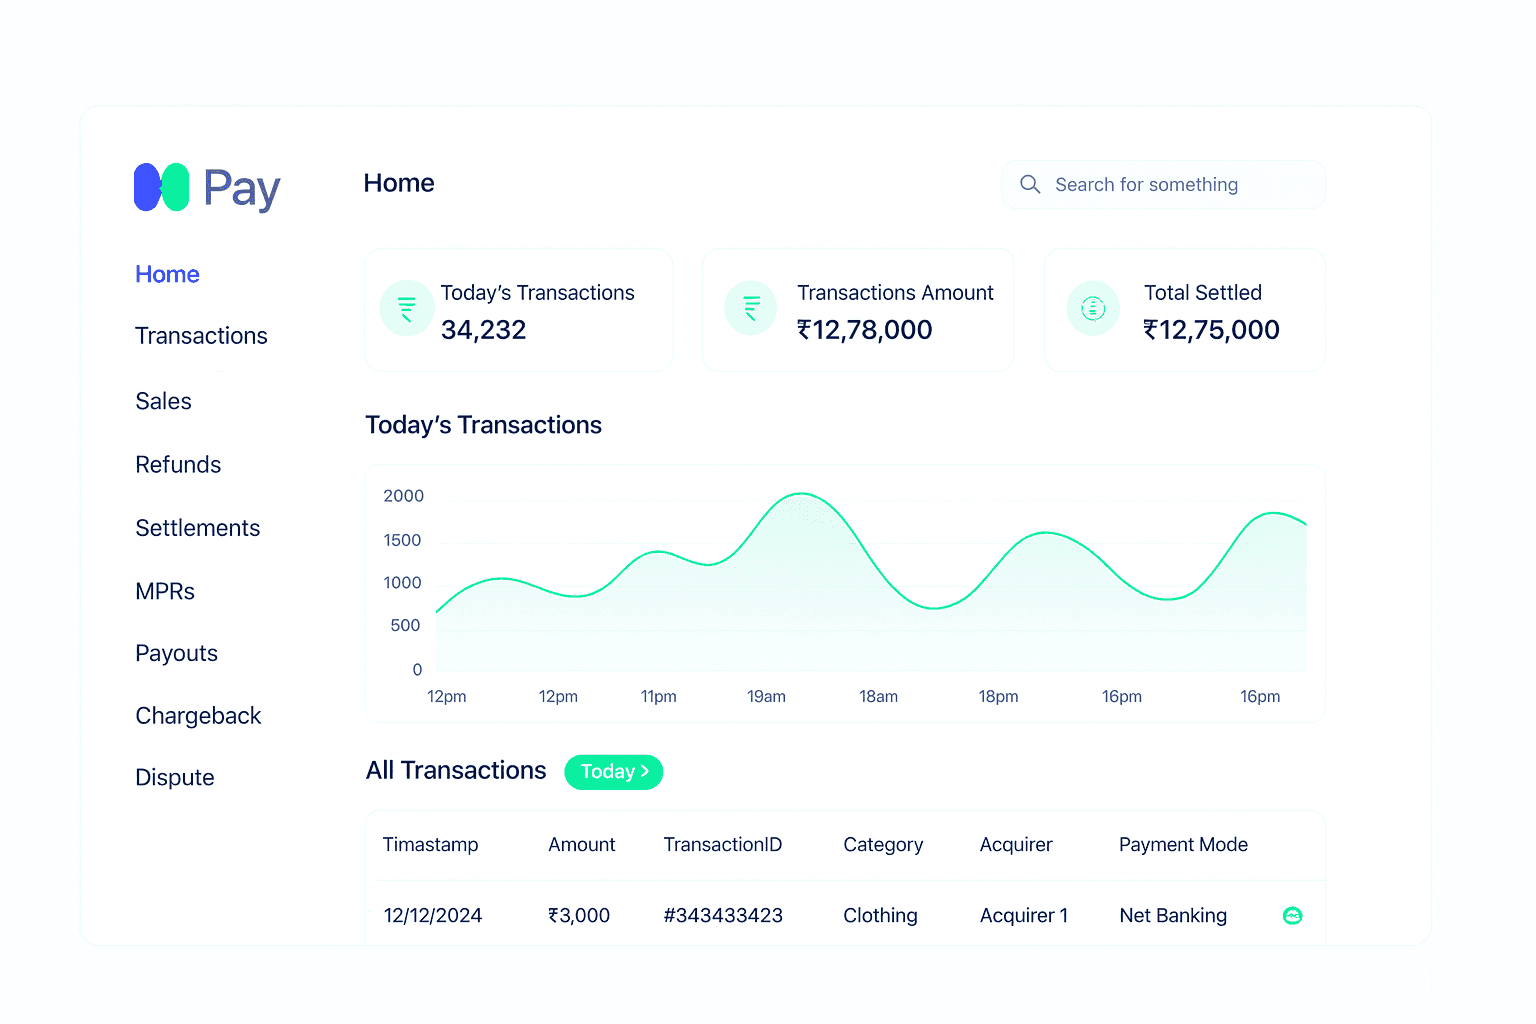Click the coin icon on Total Settled card
The height and width of the screenshot is (1024, 1536).
click(1093, 308)
